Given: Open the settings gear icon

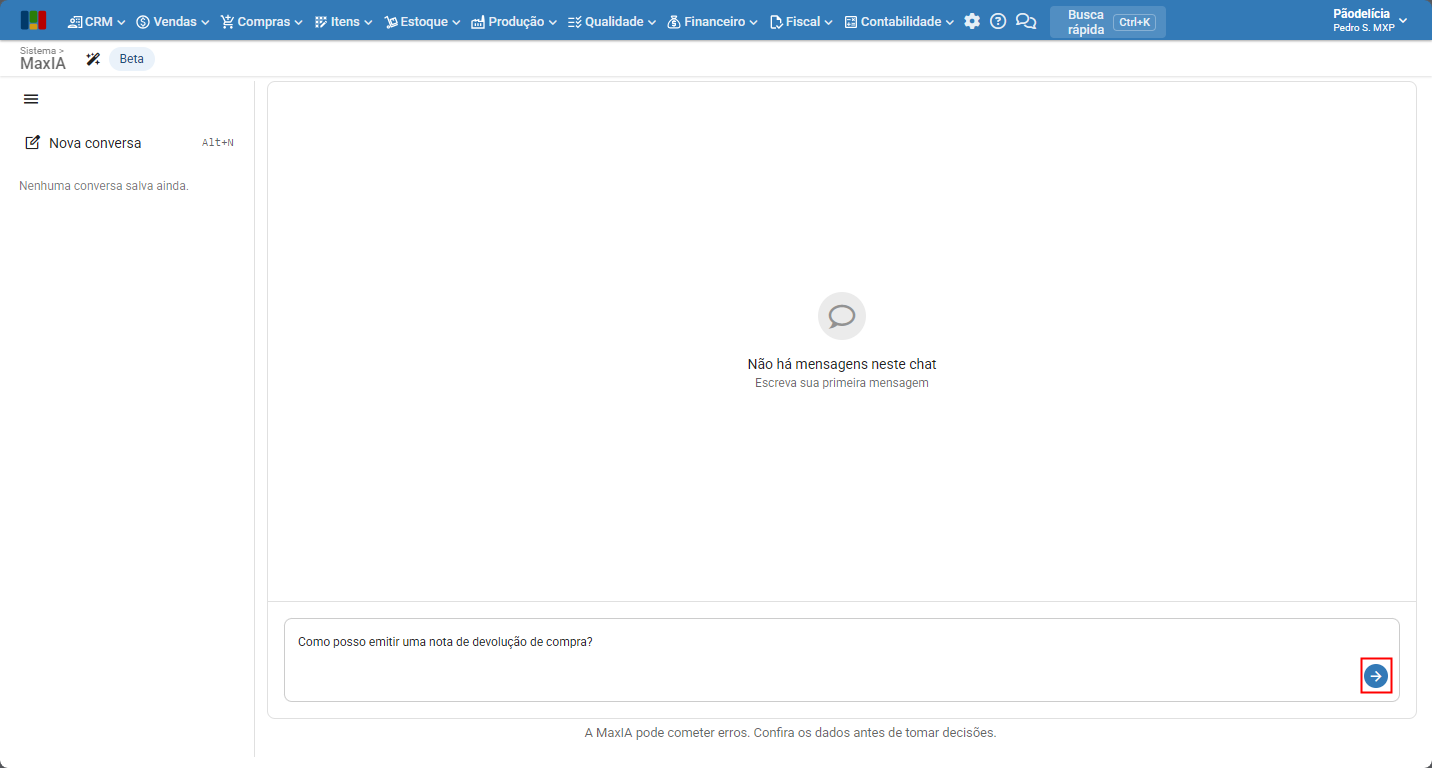Looking at the screenshot, I should click(972, 21).
